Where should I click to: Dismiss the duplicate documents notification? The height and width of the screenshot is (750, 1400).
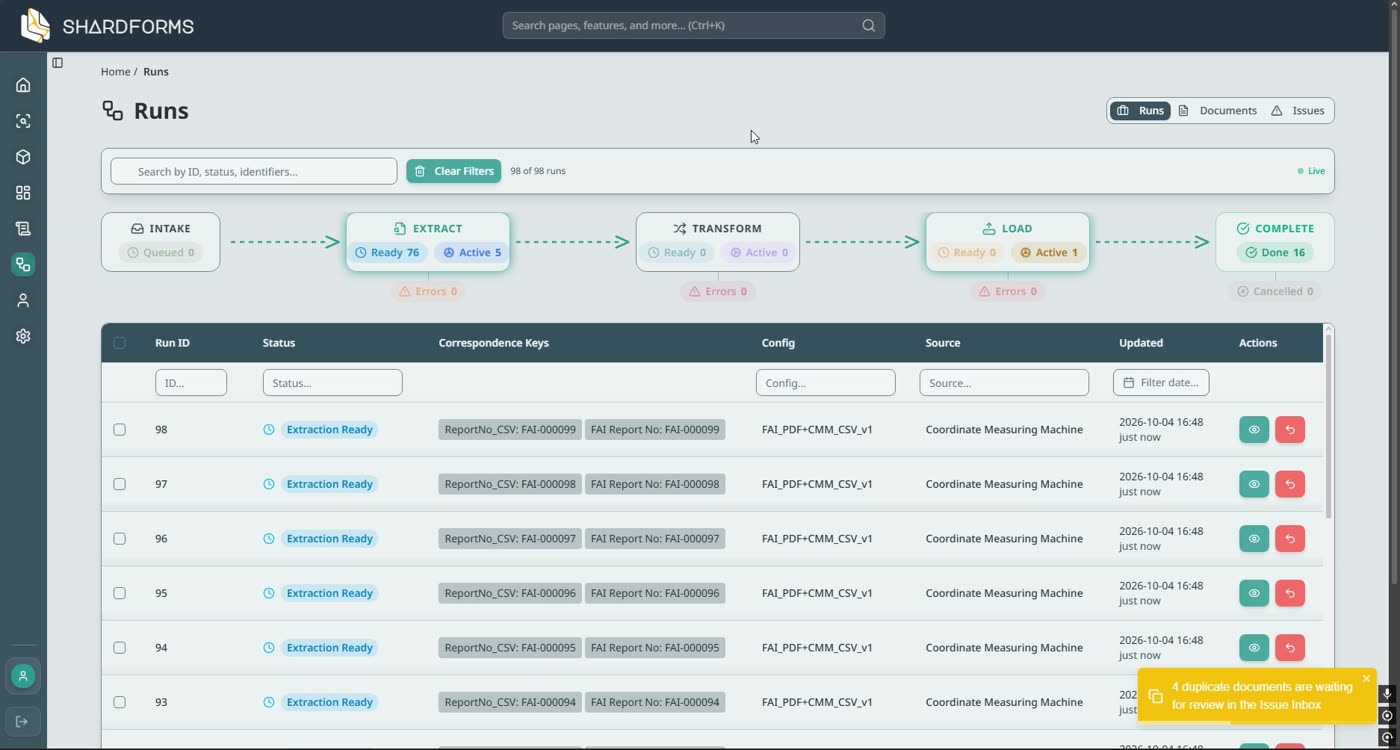(1366, 679)
